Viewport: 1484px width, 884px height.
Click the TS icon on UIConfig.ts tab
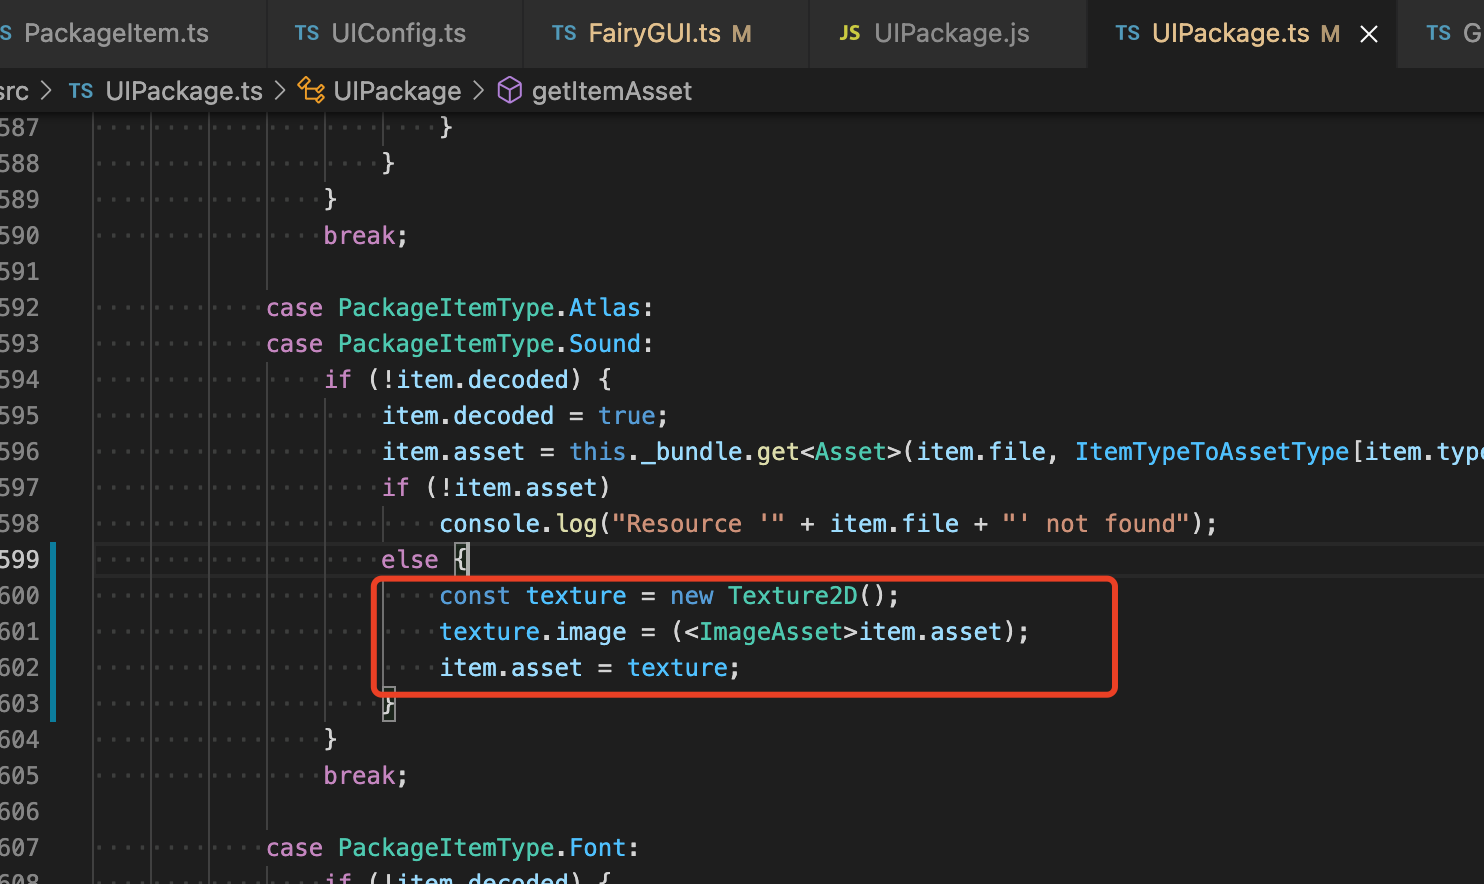[307, 33]
